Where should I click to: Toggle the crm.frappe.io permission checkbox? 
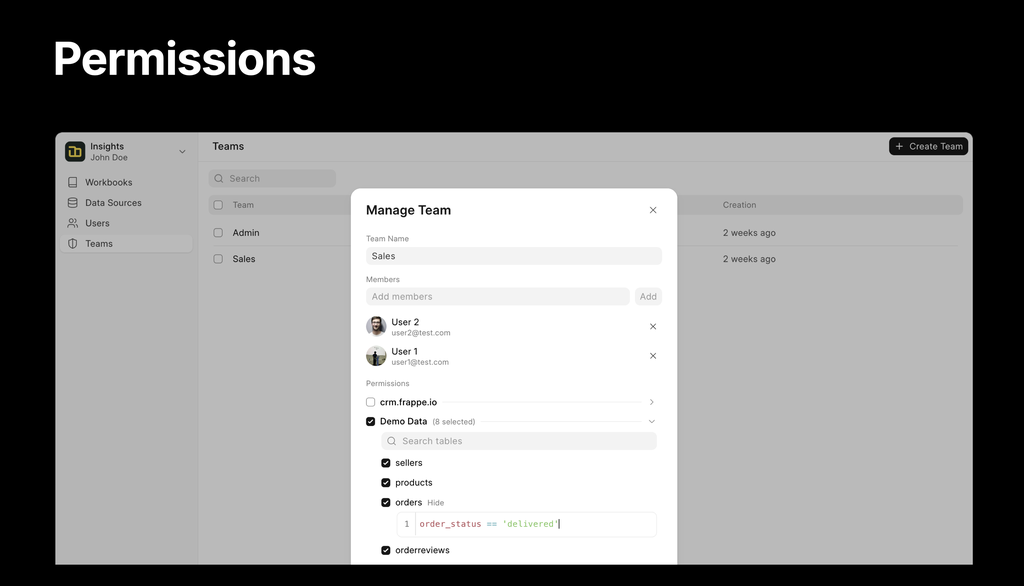coord(371,402)
